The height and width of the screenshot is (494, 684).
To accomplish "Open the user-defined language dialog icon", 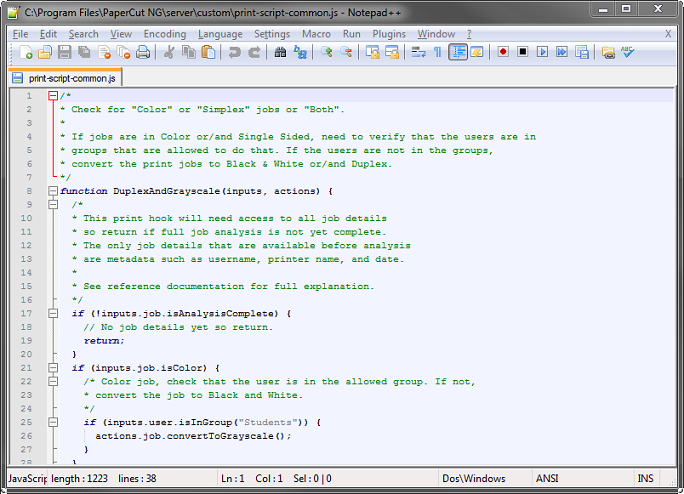I will pyautogui.click(x=477, y=52).
